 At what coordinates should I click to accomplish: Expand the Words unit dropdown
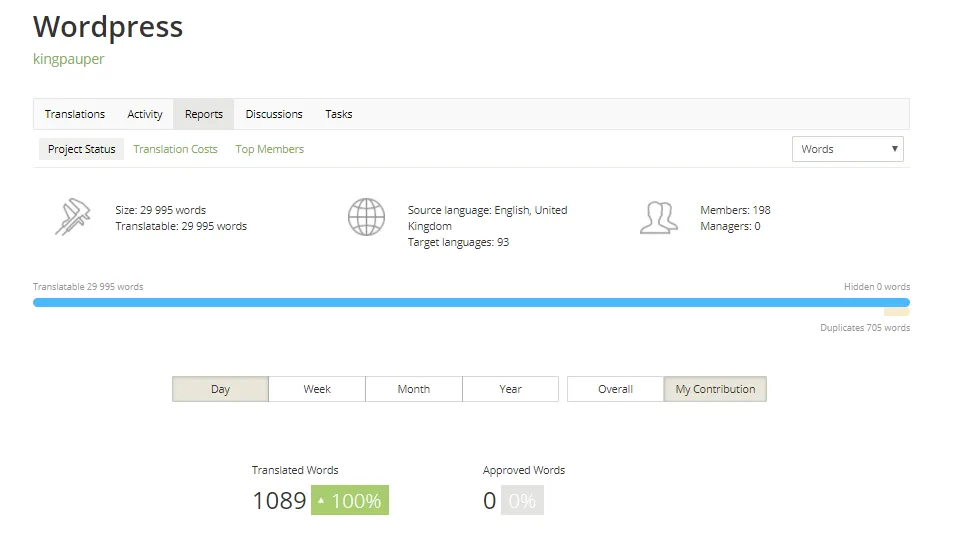pos(848,149)
